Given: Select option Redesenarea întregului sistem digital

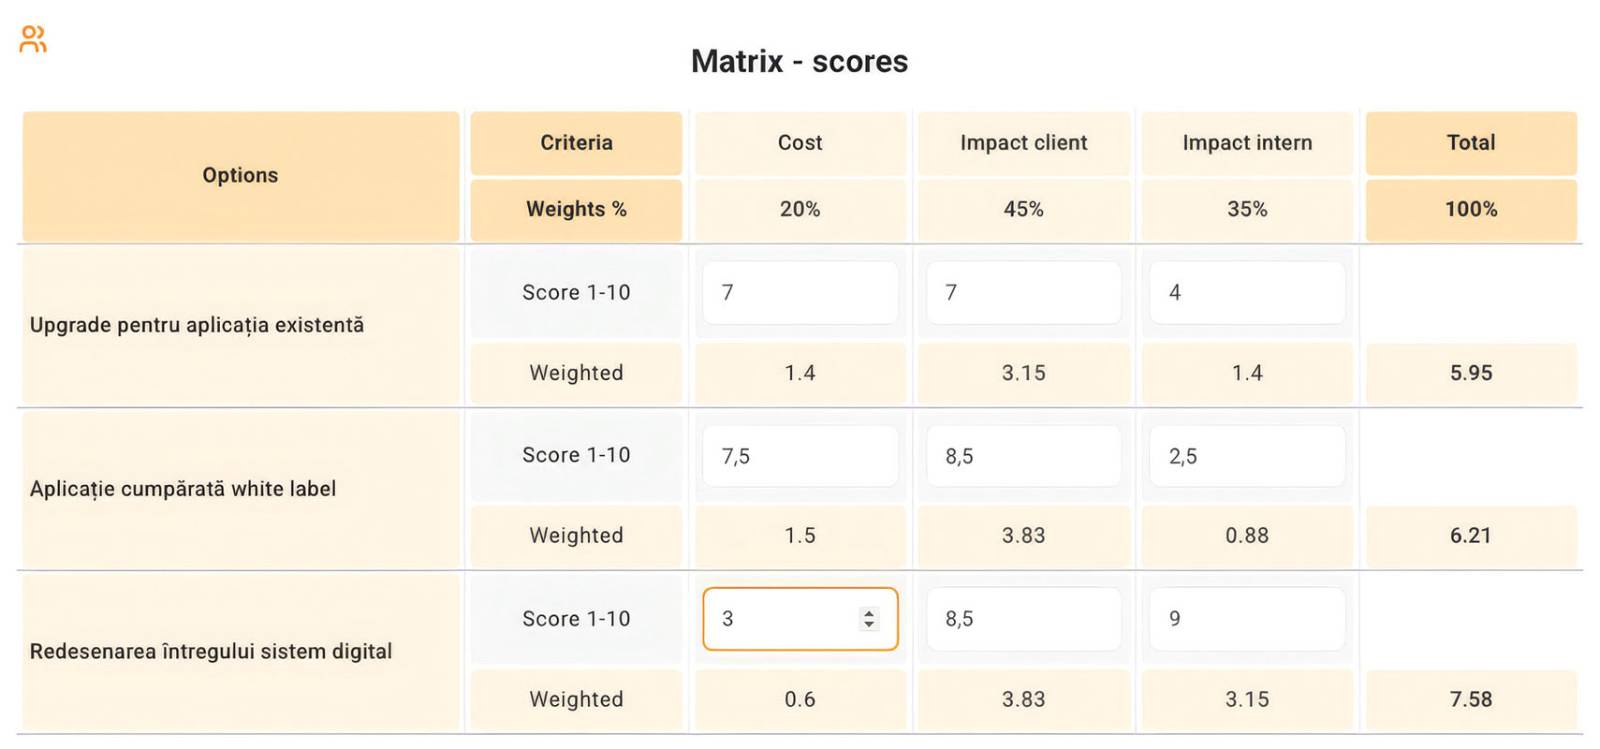Looking at the screenshot, I should tap(211, 652).
